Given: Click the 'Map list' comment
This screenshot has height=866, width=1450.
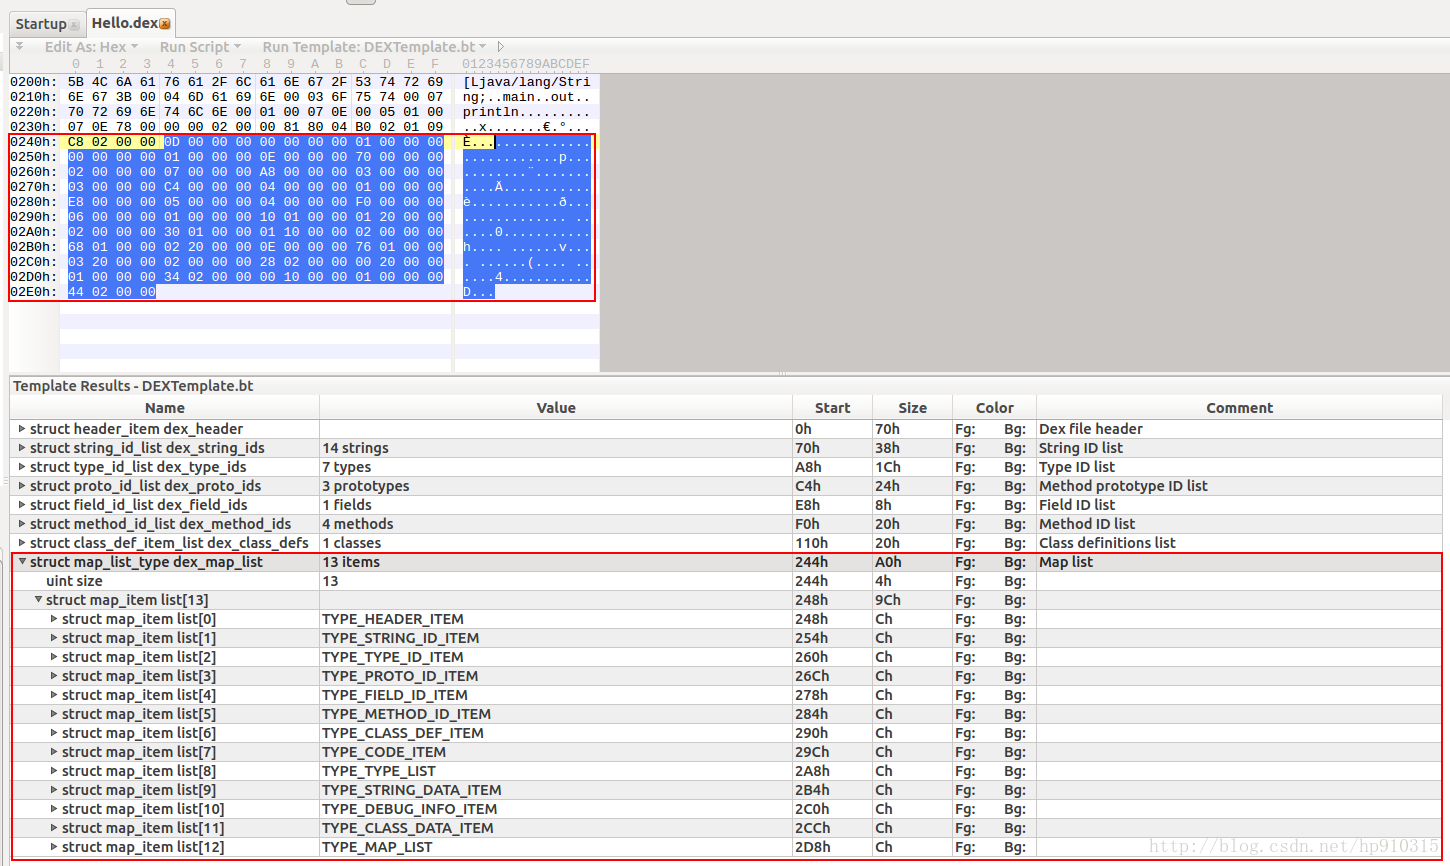Looking at the screenshot, I should pyautogui.click(x=1066, y=562).
